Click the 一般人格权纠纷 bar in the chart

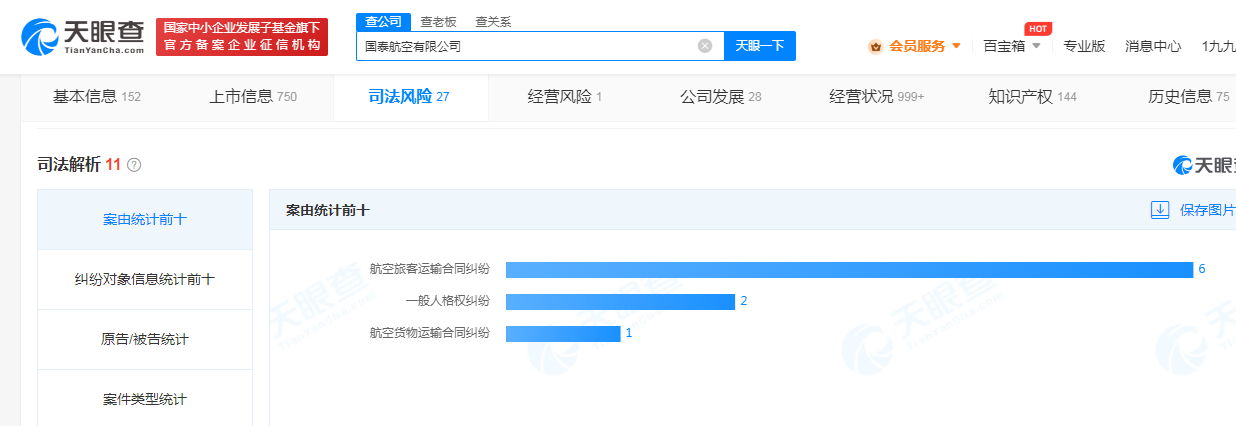(620, 302)
